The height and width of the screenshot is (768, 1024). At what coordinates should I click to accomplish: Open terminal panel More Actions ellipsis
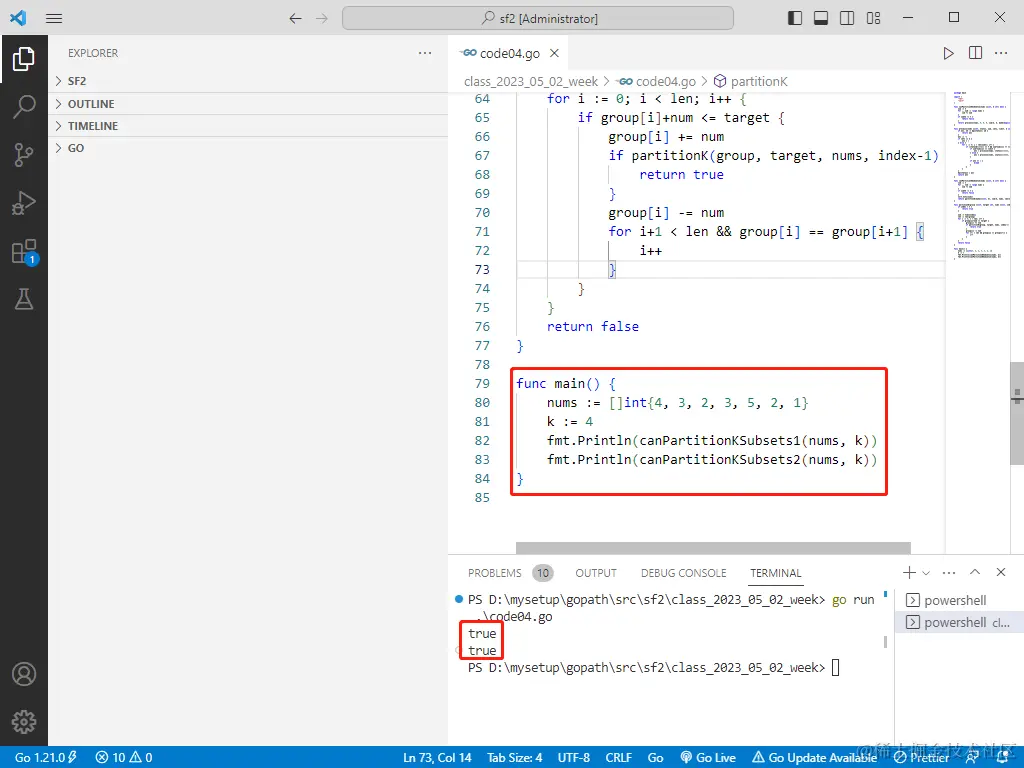tap(949, 573)
